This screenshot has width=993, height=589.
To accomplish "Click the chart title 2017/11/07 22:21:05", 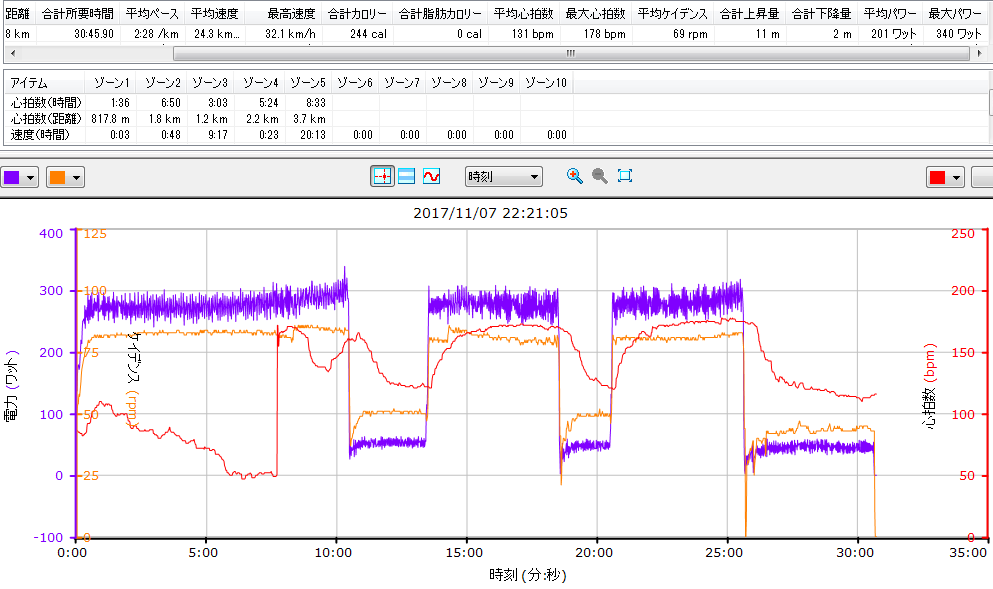I will [x=490, y=213].
